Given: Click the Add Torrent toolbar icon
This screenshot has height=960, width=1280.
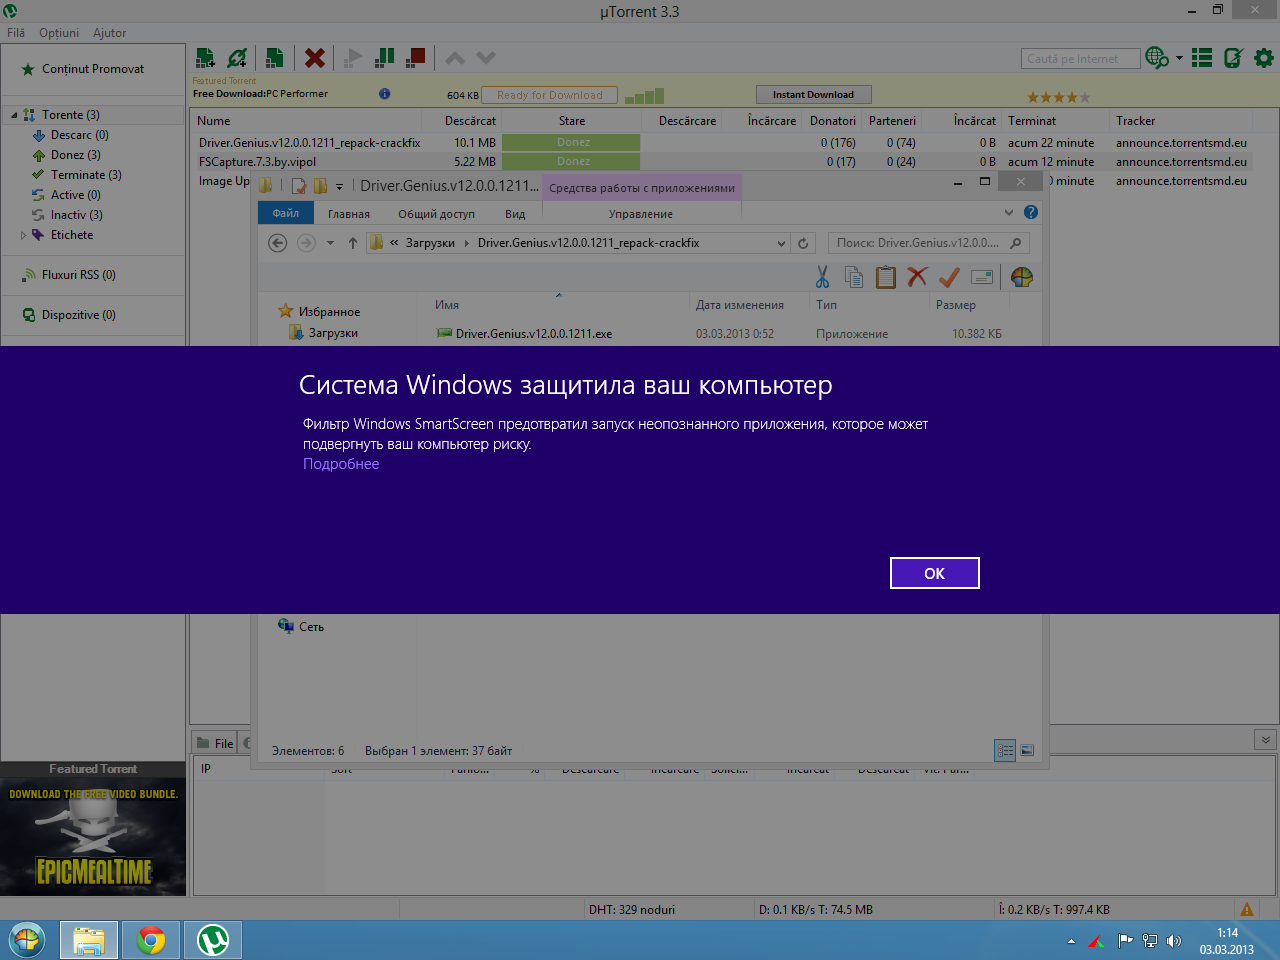Looking at the screenshot, I should [205, 58].
